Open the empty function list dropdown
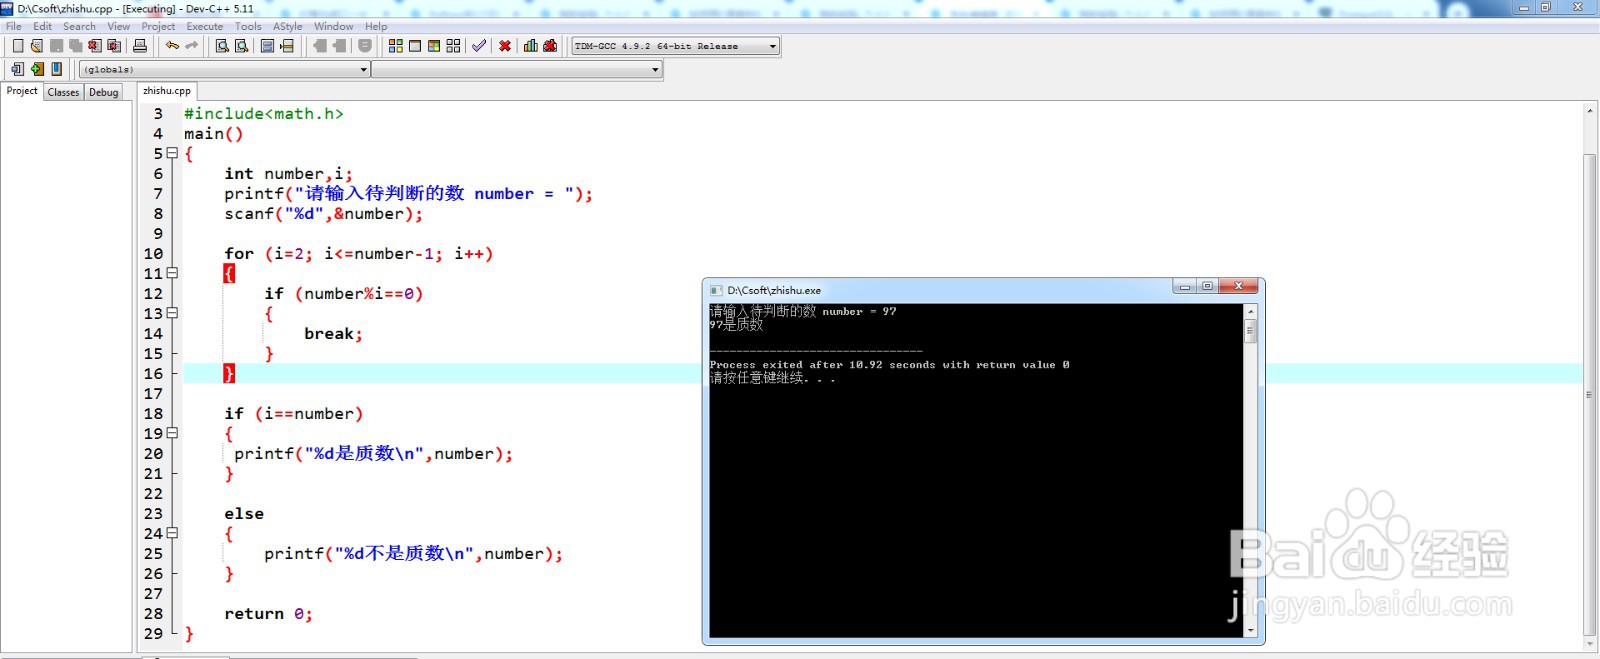This screenshot has width=1600, height=659. click(x=517, y=69)
